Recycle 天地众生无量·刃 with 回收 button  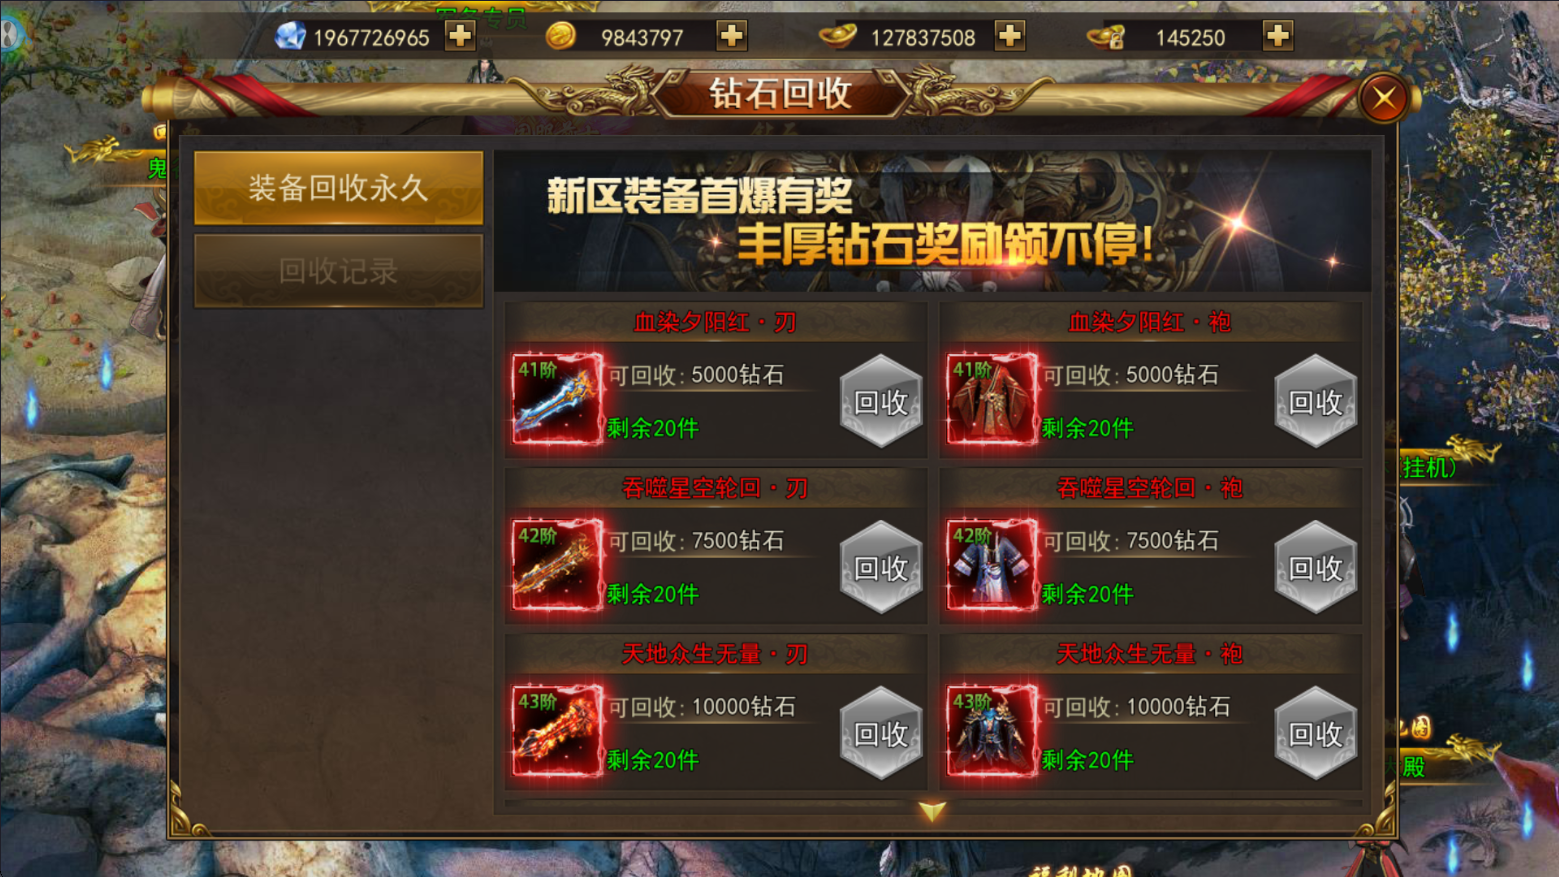[881, 733]
